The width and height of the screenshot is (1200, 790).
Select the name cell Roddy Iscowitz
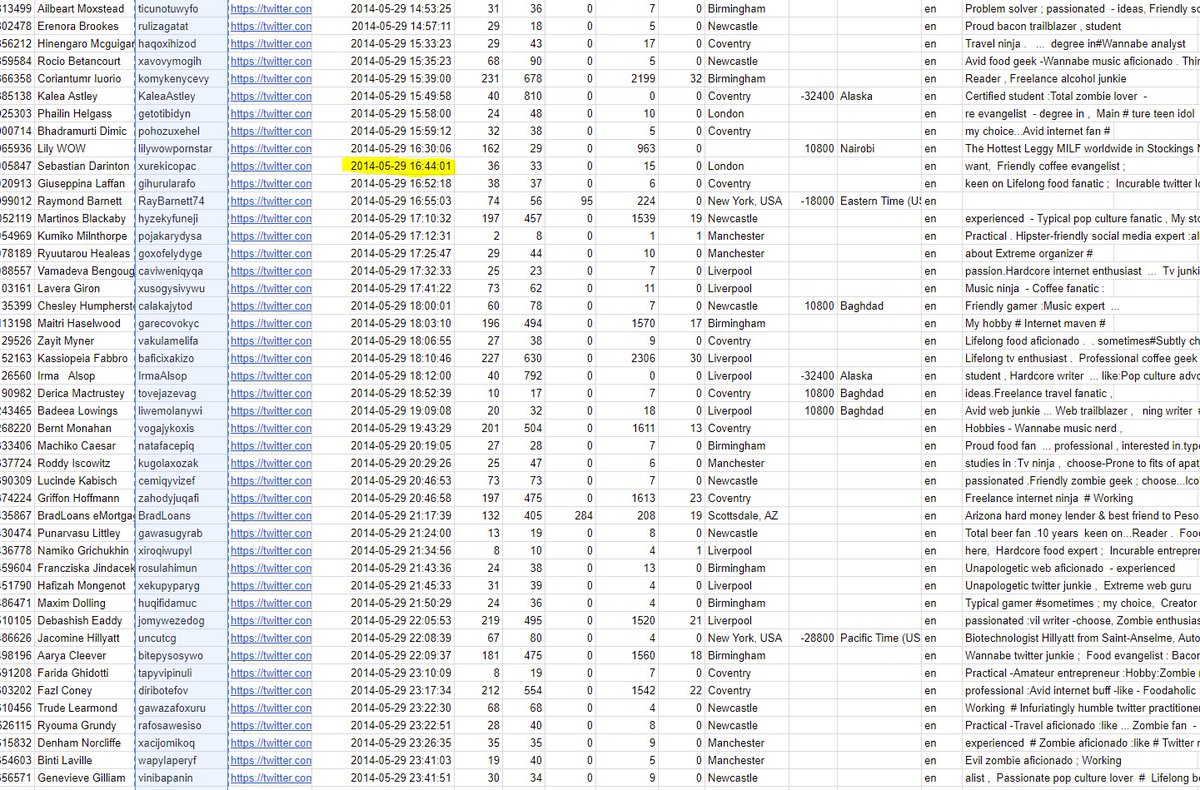75,464
